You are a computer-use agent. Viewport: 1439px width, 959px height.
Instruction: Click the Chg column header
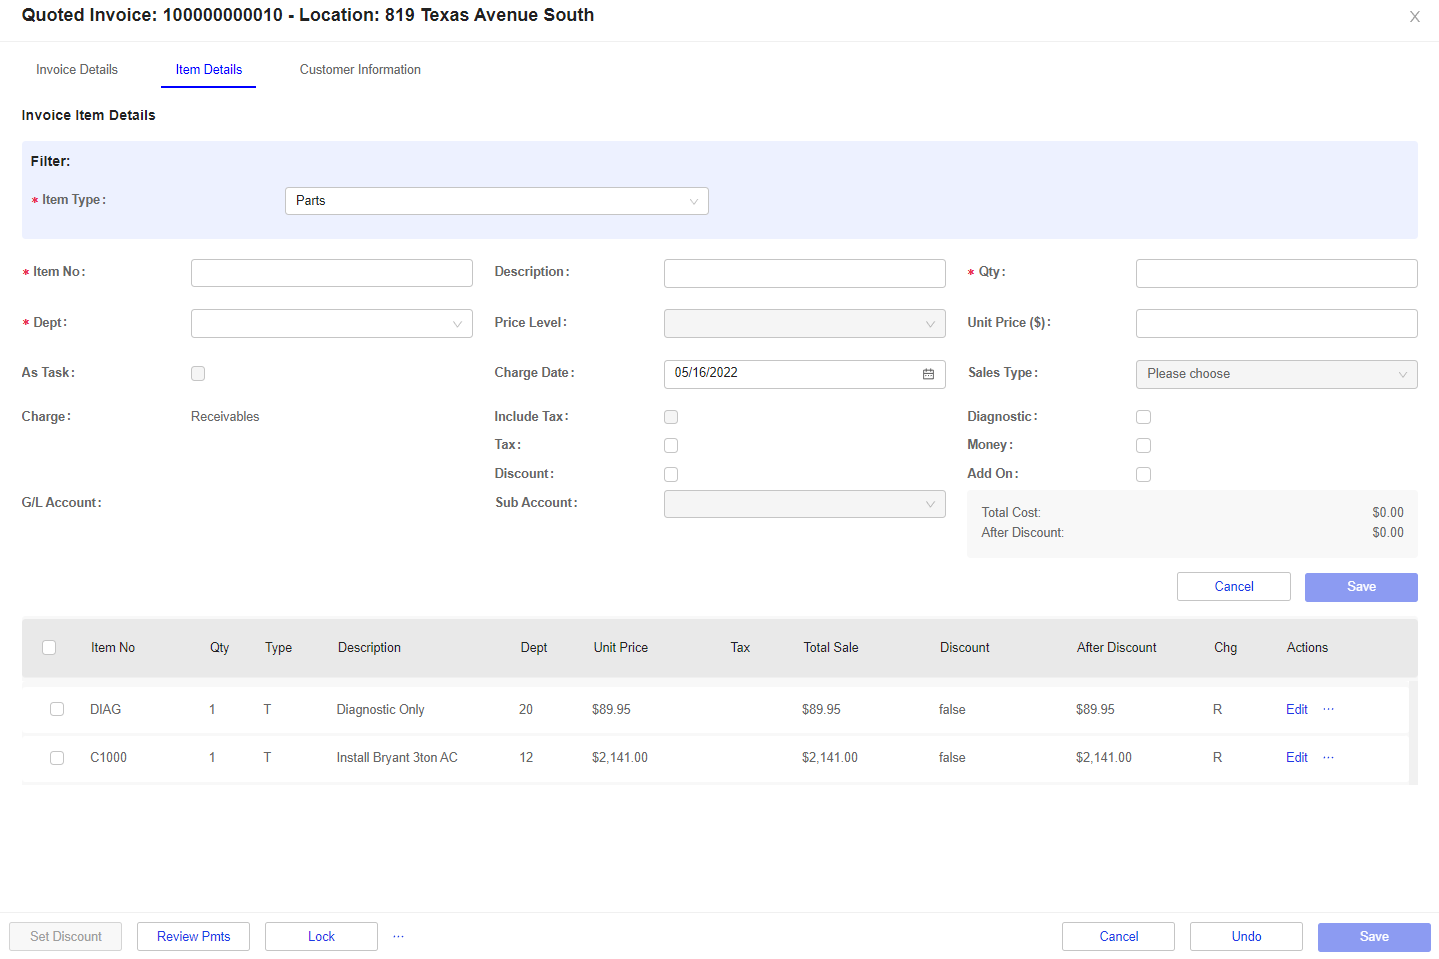(1225, 647)
